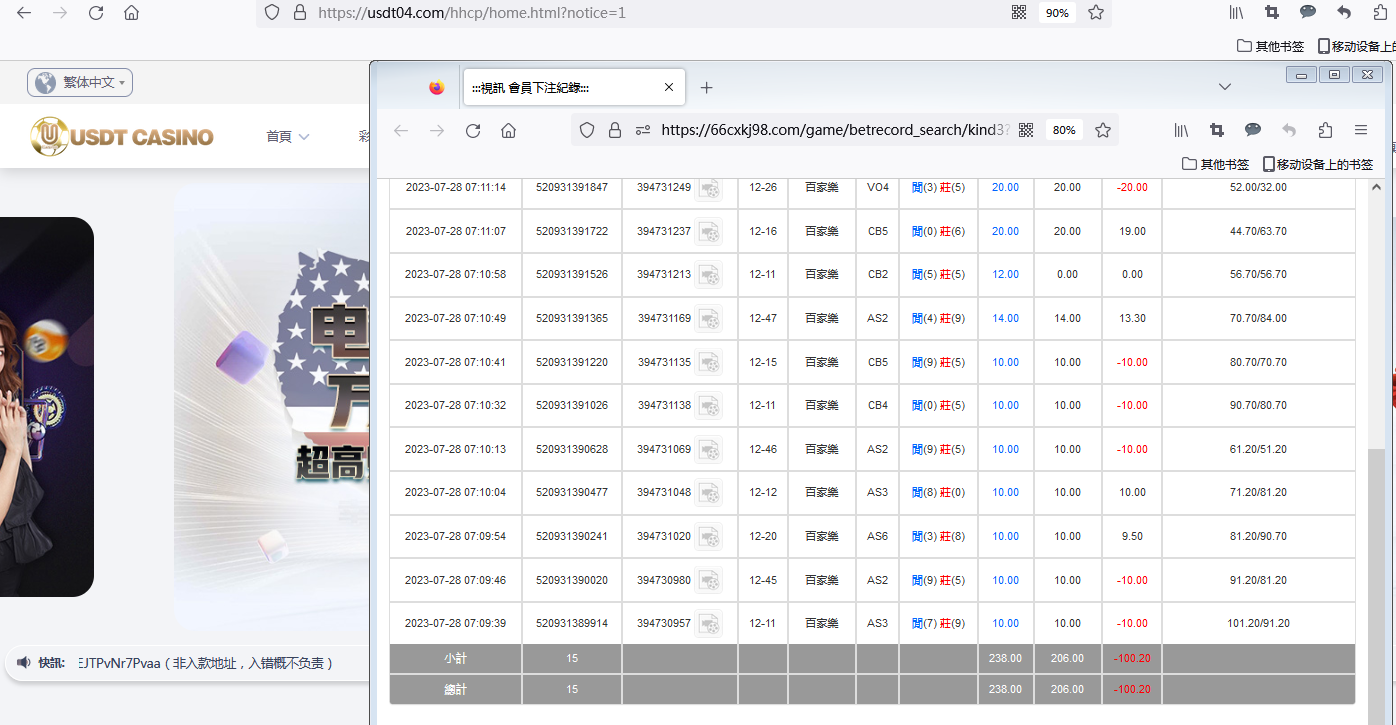Click the blue 12.00 bet amount for 520931391526
The image size is (1396, 725).
click(1005, 275)
